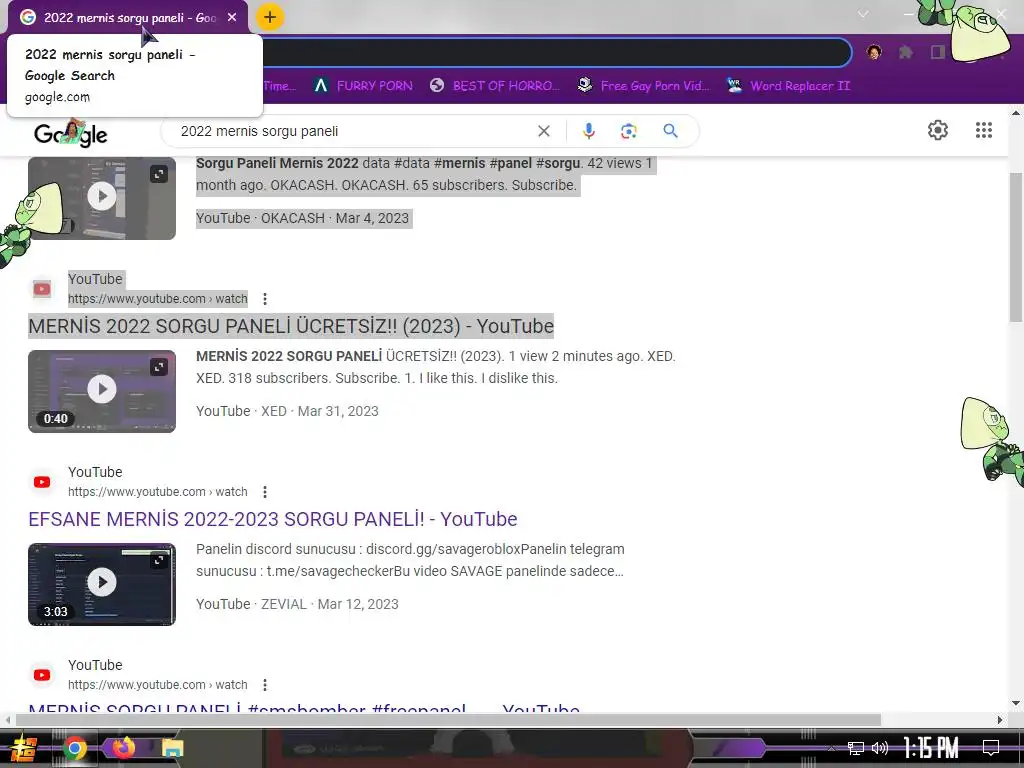Click the YouTube favicon of the bottom result
Image resolution: width=1024 pixels, height=768 pixels.
(x=42, y=675)
